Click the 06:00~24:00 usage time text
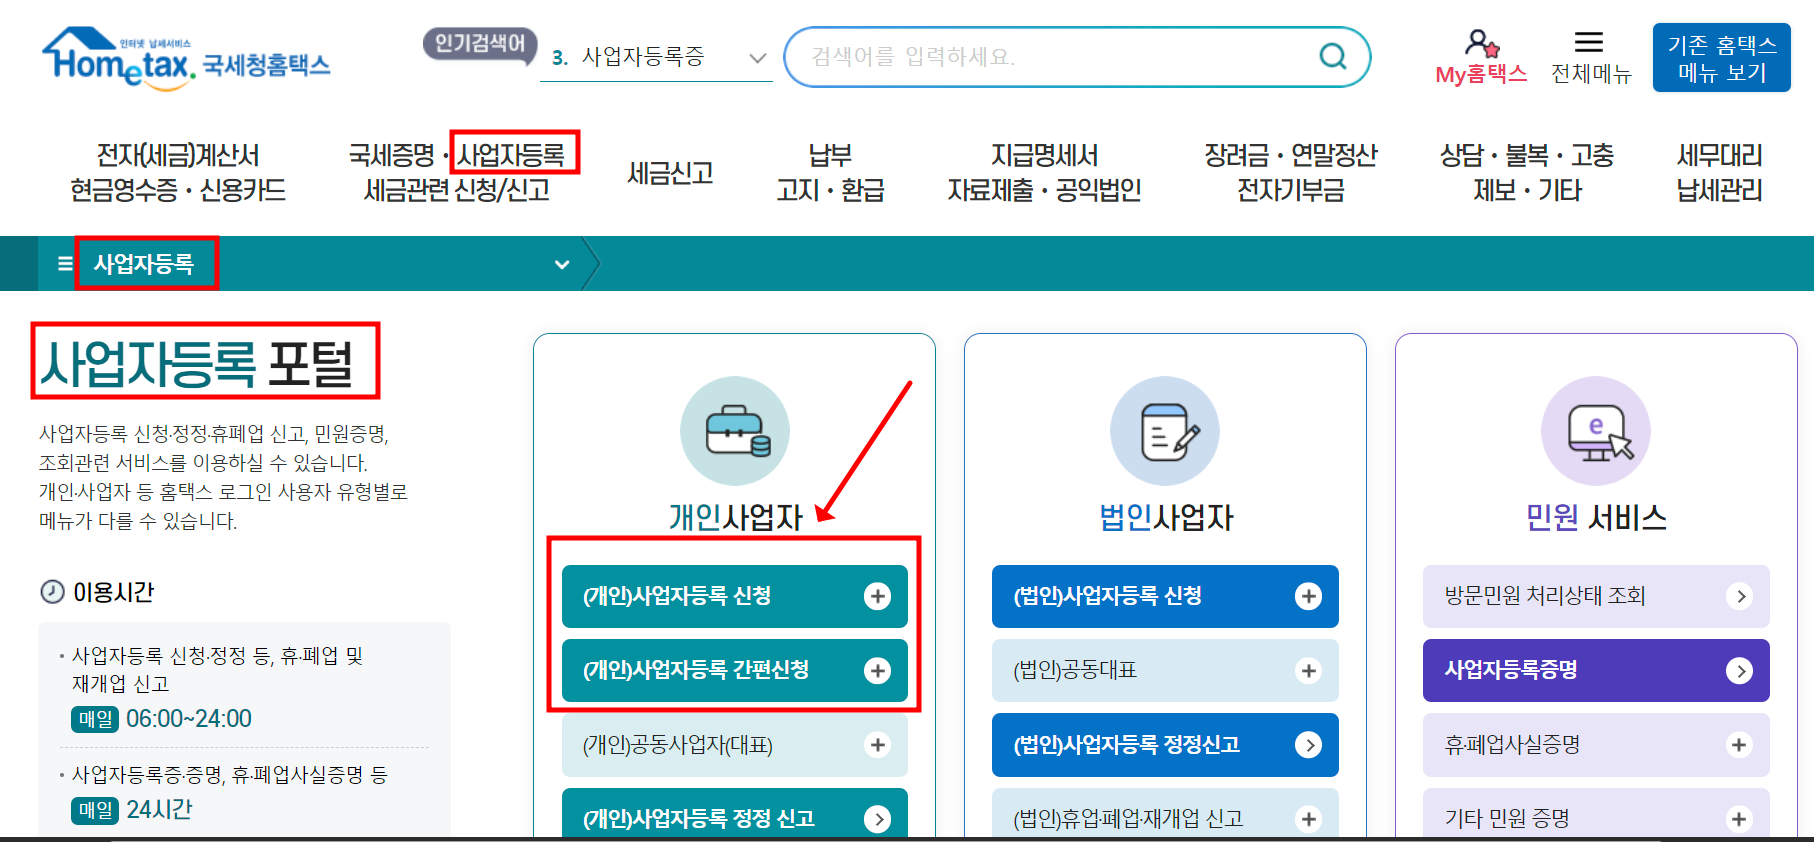 click(189, 719)
